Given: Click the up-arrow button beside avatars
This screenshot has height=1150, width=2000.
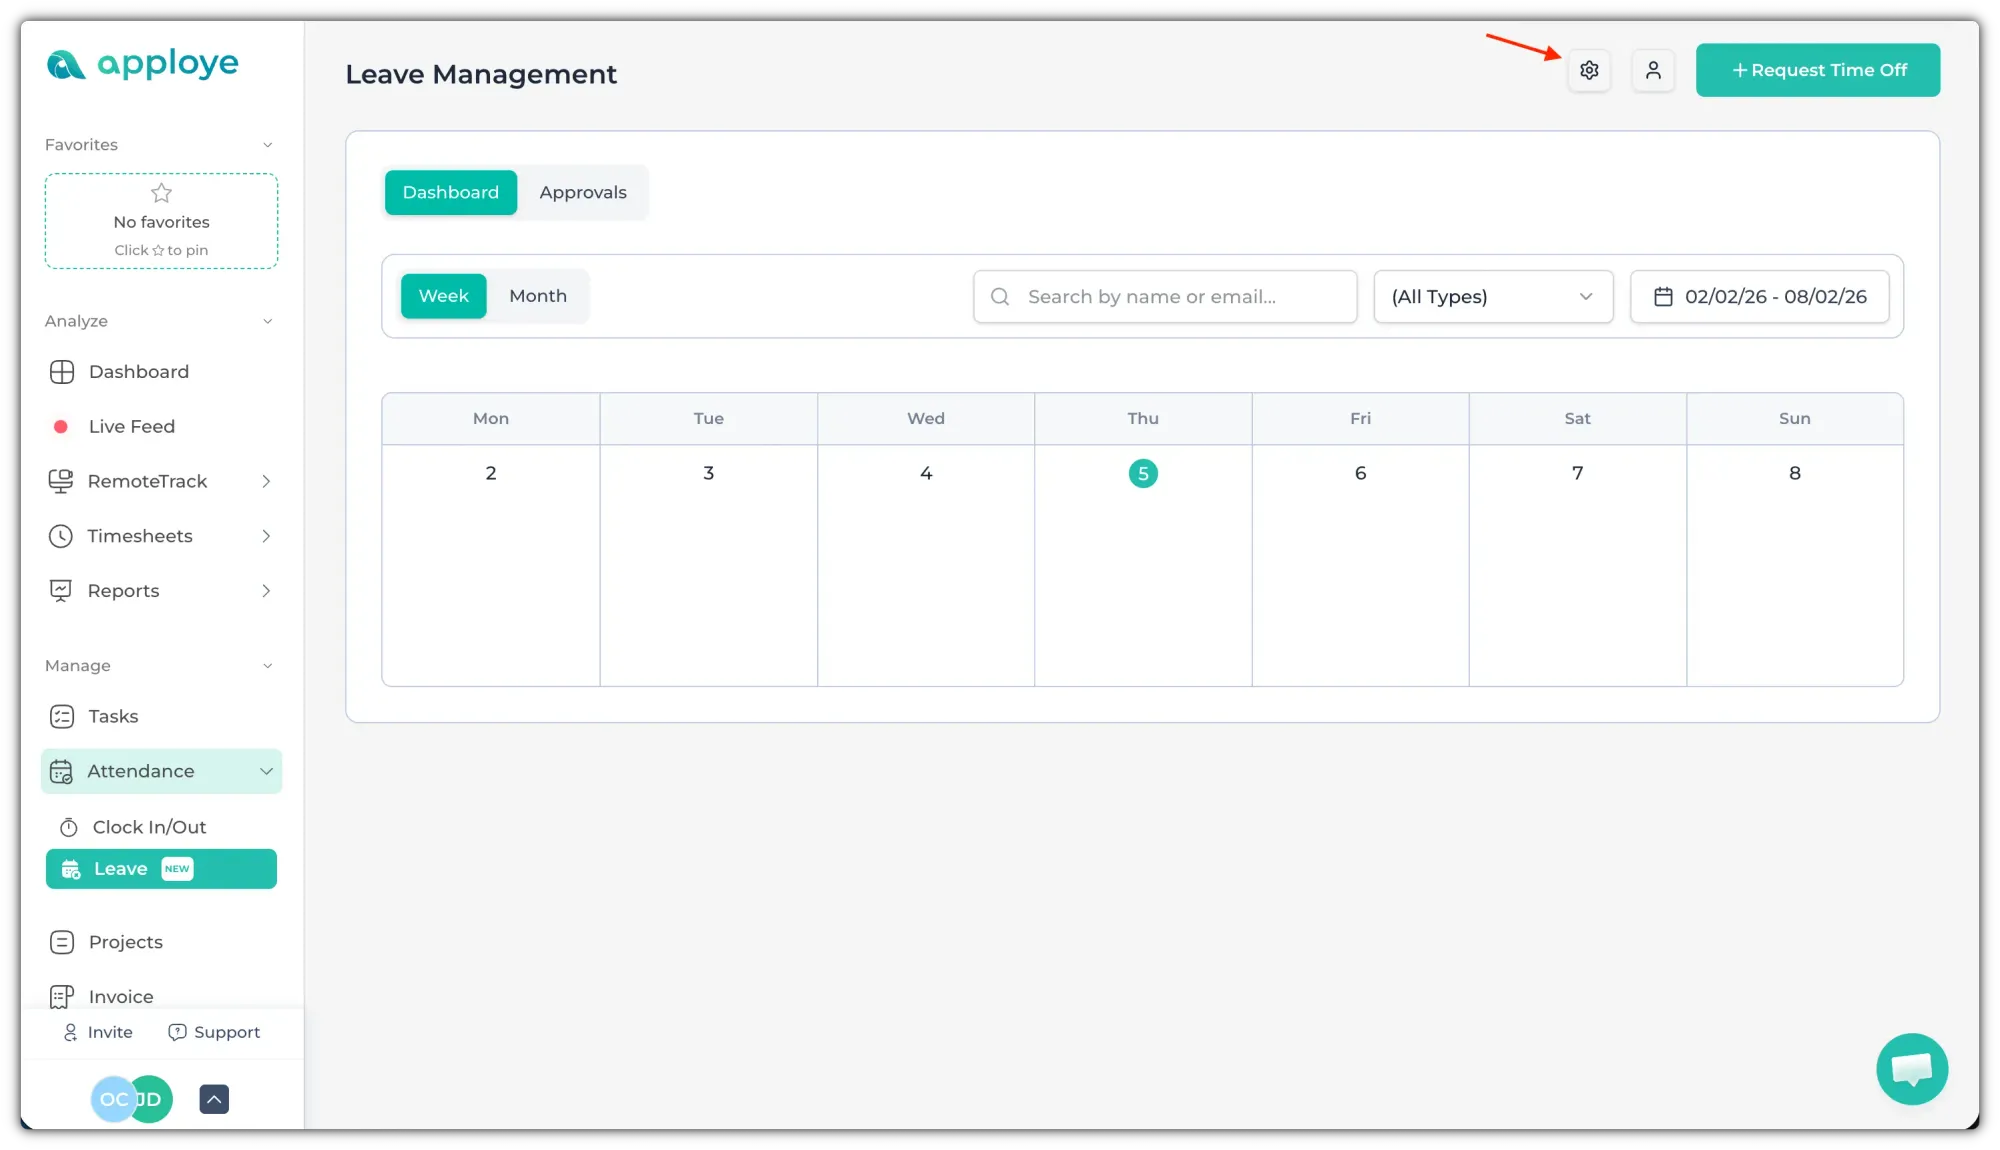Looking at the screenshot, I should pyautogui.click(x=214, y=1099).
